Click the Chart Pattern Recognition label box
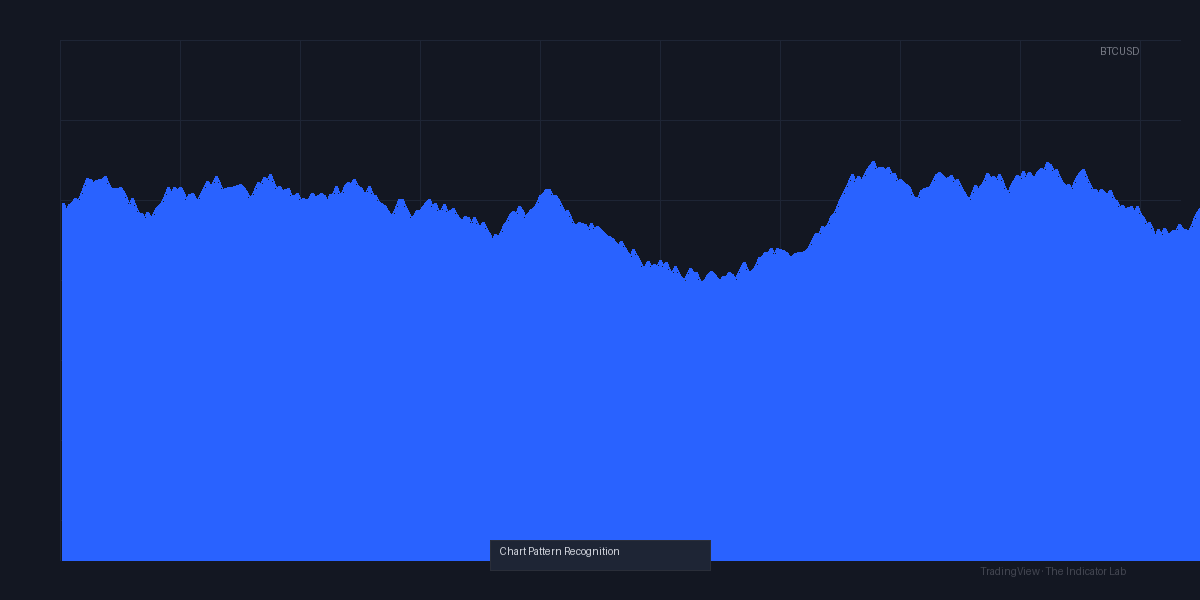The image size is (1200, 600). 600,555
